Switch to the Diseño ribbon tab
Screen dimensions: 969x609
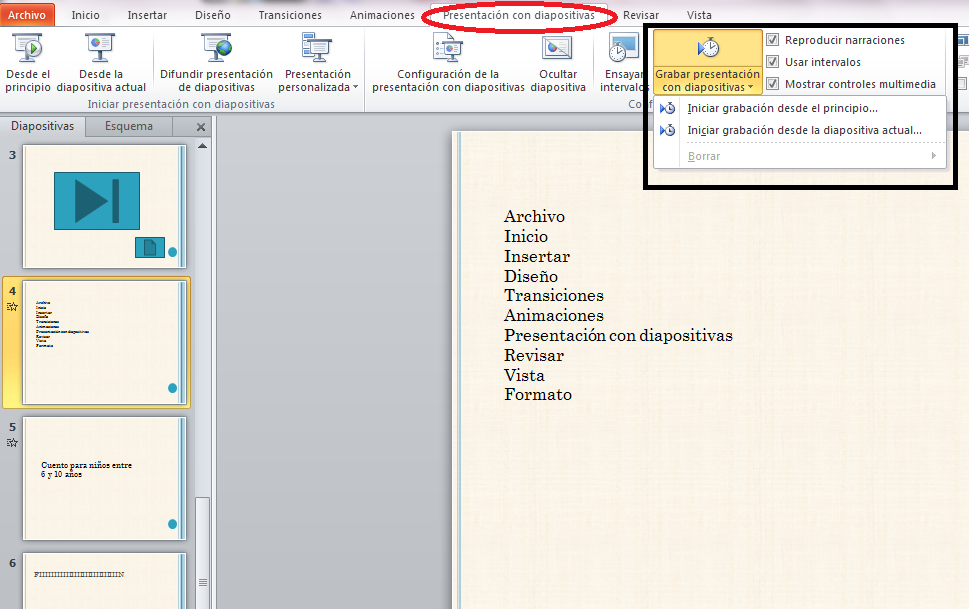[x=213, y=15]
